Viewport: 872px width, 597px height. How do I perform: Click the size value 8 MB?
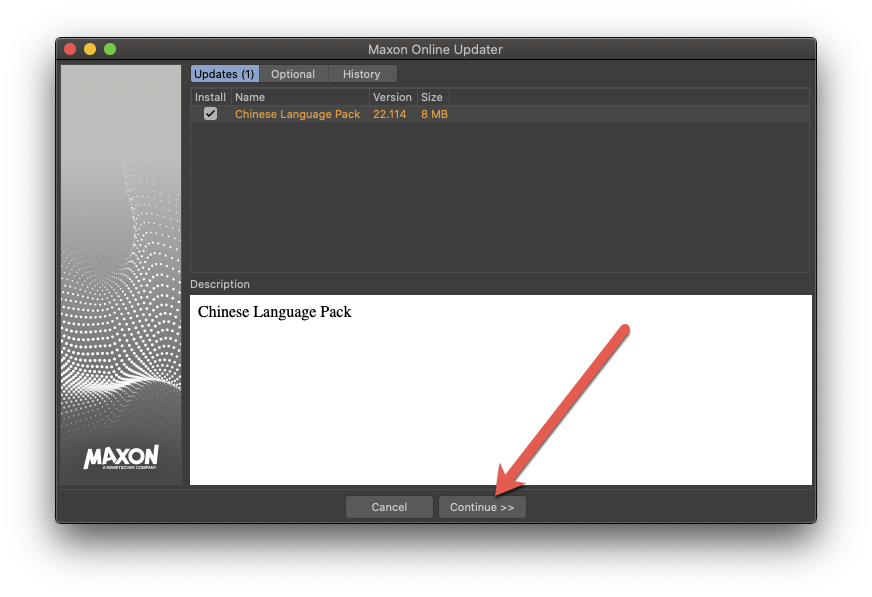(434, 114)
